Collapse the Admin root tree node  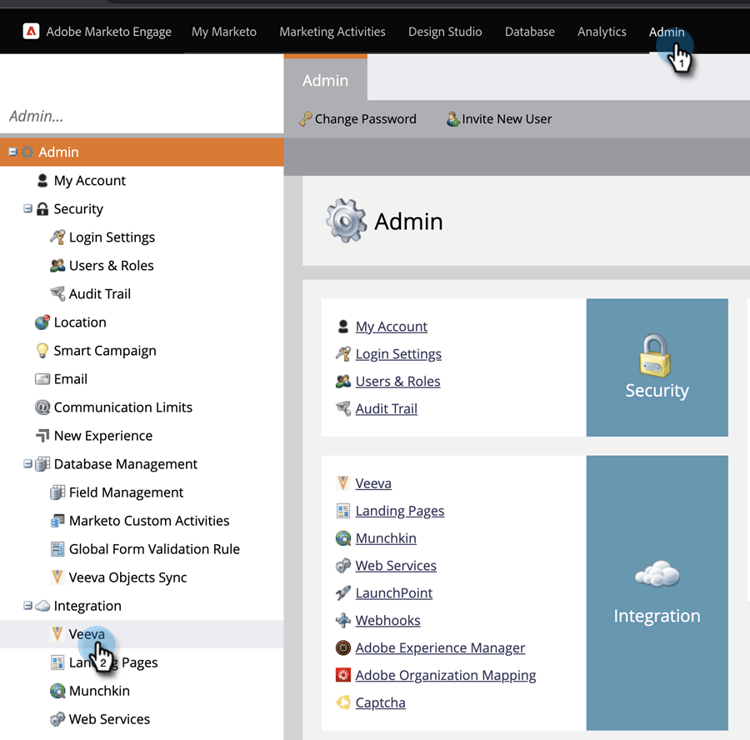tap(13, 152)
